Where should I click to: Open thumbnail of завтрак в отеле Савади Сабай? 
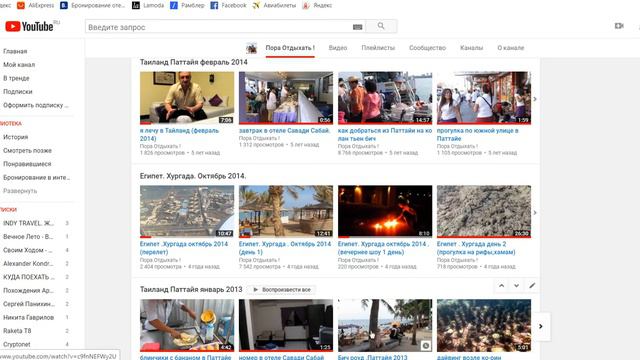click(x=286, y=98)
